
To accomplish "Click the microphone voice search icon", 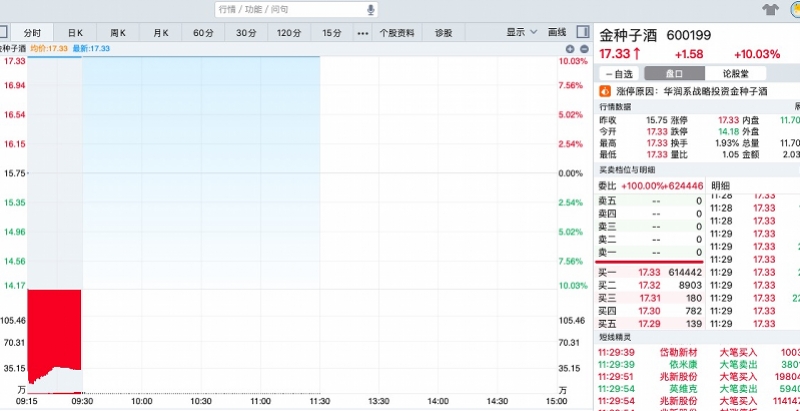I will tap(370, 9).
